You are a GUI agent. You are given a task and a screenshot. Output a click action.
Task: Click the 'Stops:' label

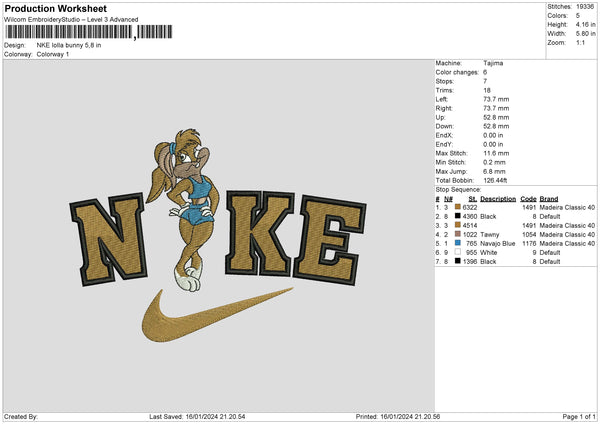click(445, 81)
